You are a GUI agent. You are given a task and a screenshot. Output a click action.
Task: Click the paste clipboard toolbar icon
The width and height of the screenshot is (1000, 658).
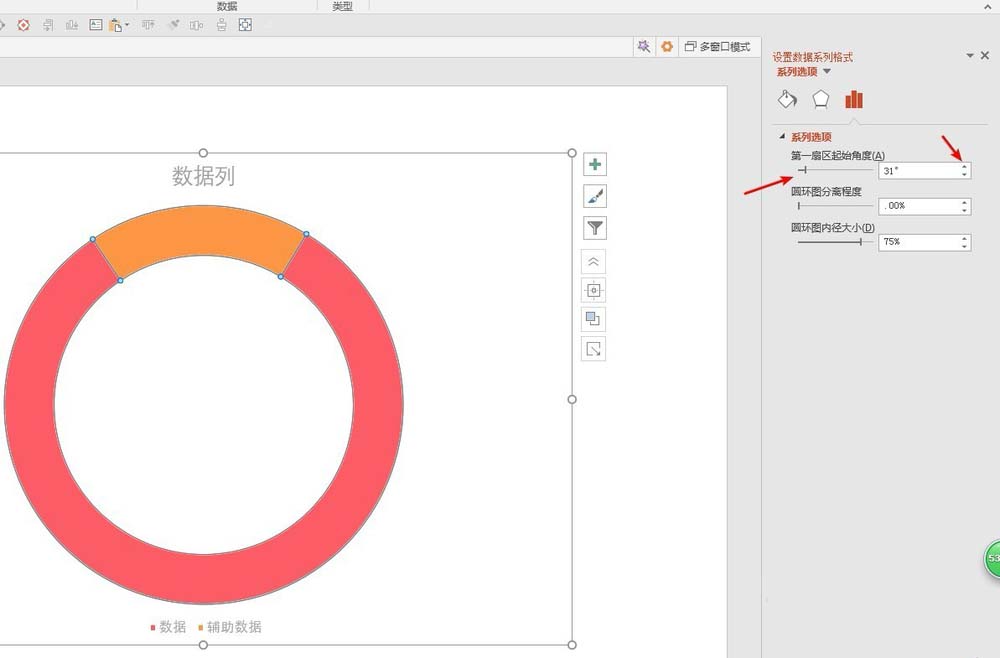pos(115,25)
